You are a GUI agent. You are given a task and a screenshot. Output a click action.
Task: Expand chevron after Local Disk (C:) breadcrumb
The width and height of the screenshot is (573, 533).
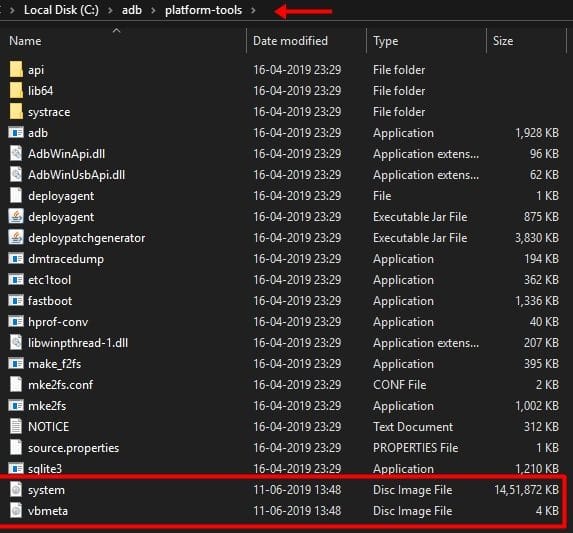tap(110, 10)
